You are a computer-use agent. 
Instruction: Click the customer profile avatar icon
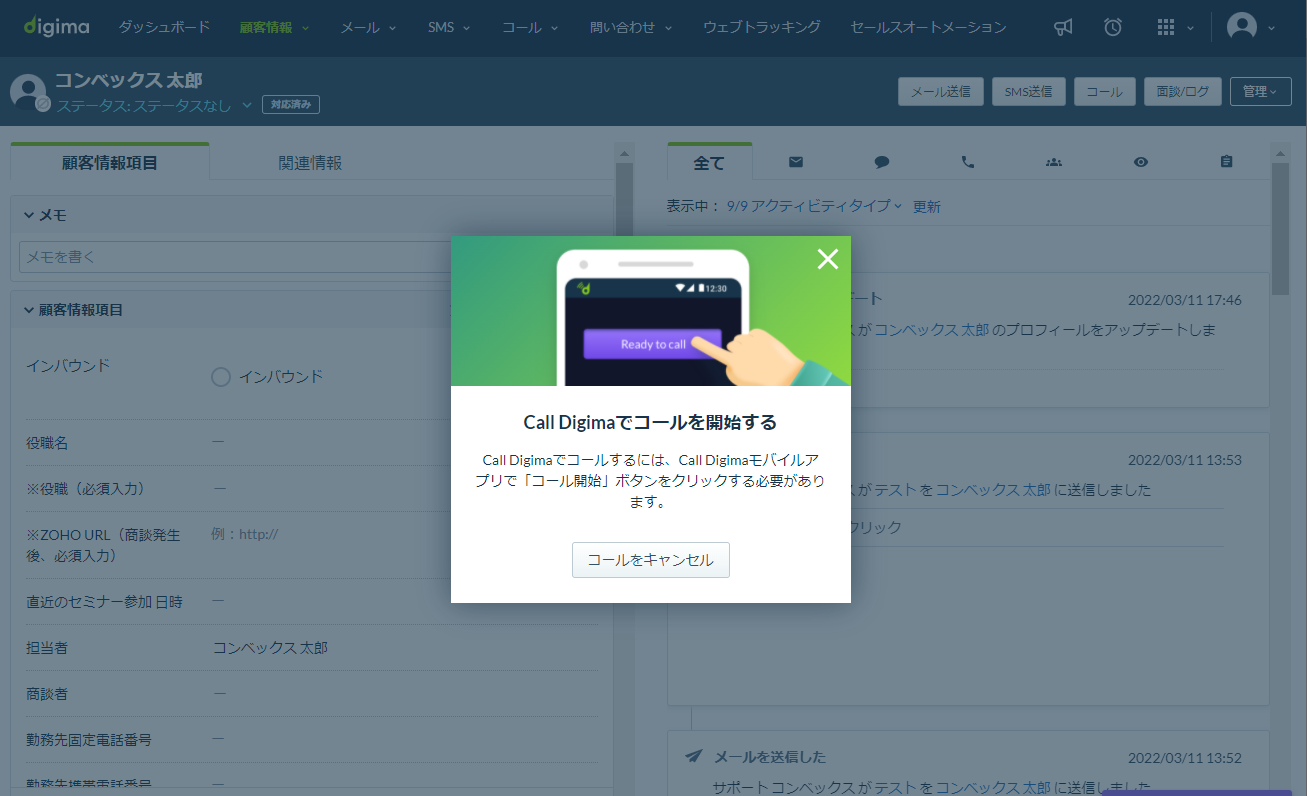(28, 91)
